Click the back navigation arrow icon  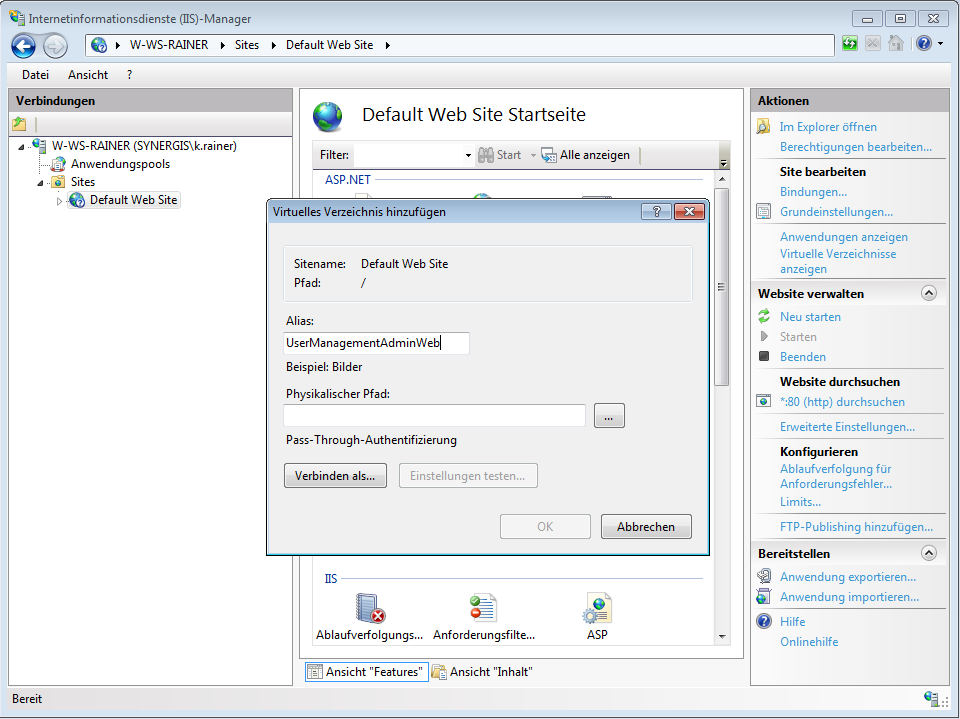[x=24, y=45]
